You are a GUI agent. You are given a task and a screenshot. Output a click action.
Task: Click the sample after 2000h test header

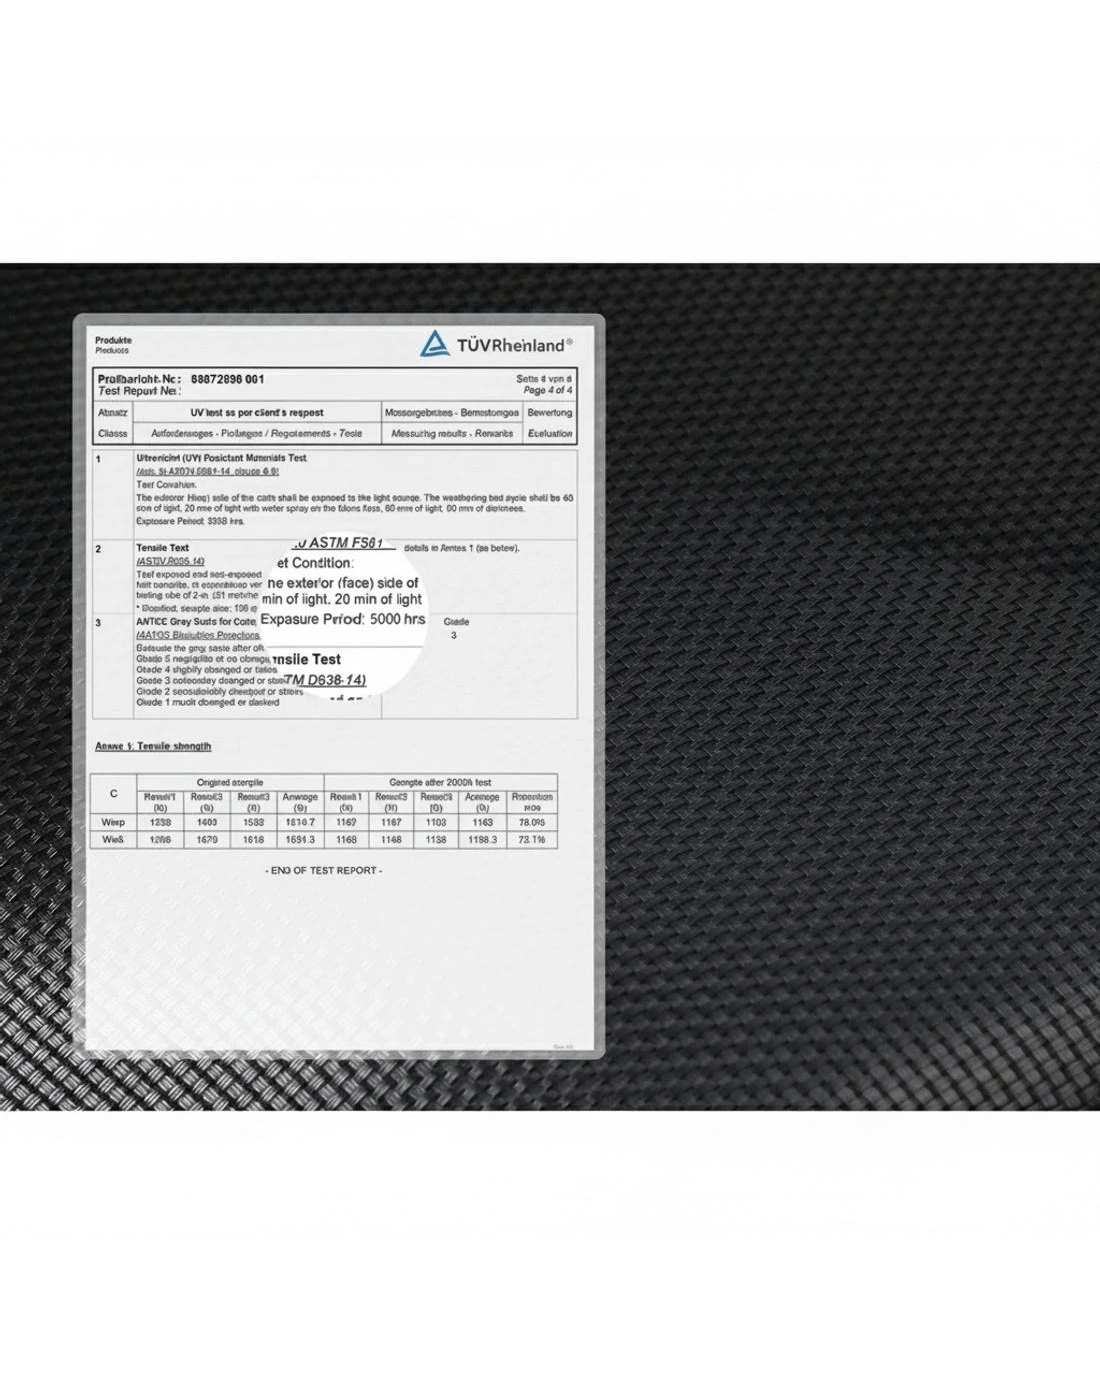[440, 782]
